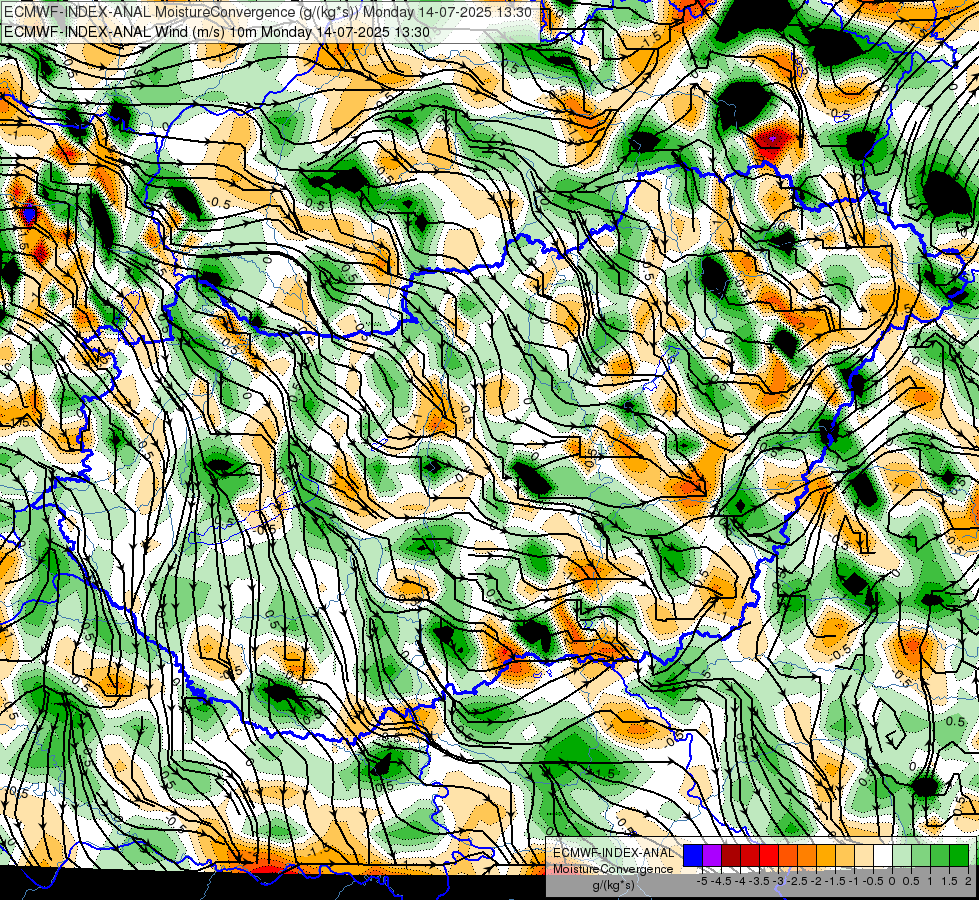Screen dimensions: 979x900
Task: Click the -3.5 tick label on the legend
Action: click(x=759, y=881)
